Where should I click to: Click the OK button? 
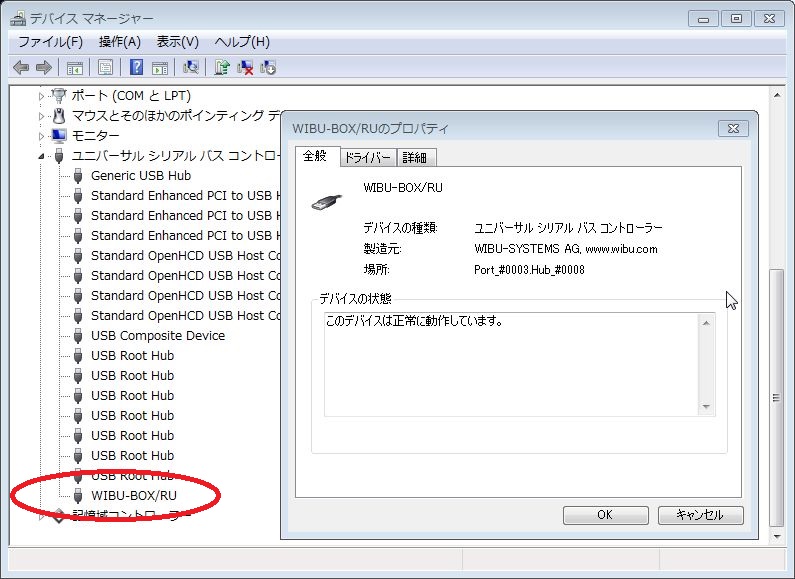(x=605, y=515)
